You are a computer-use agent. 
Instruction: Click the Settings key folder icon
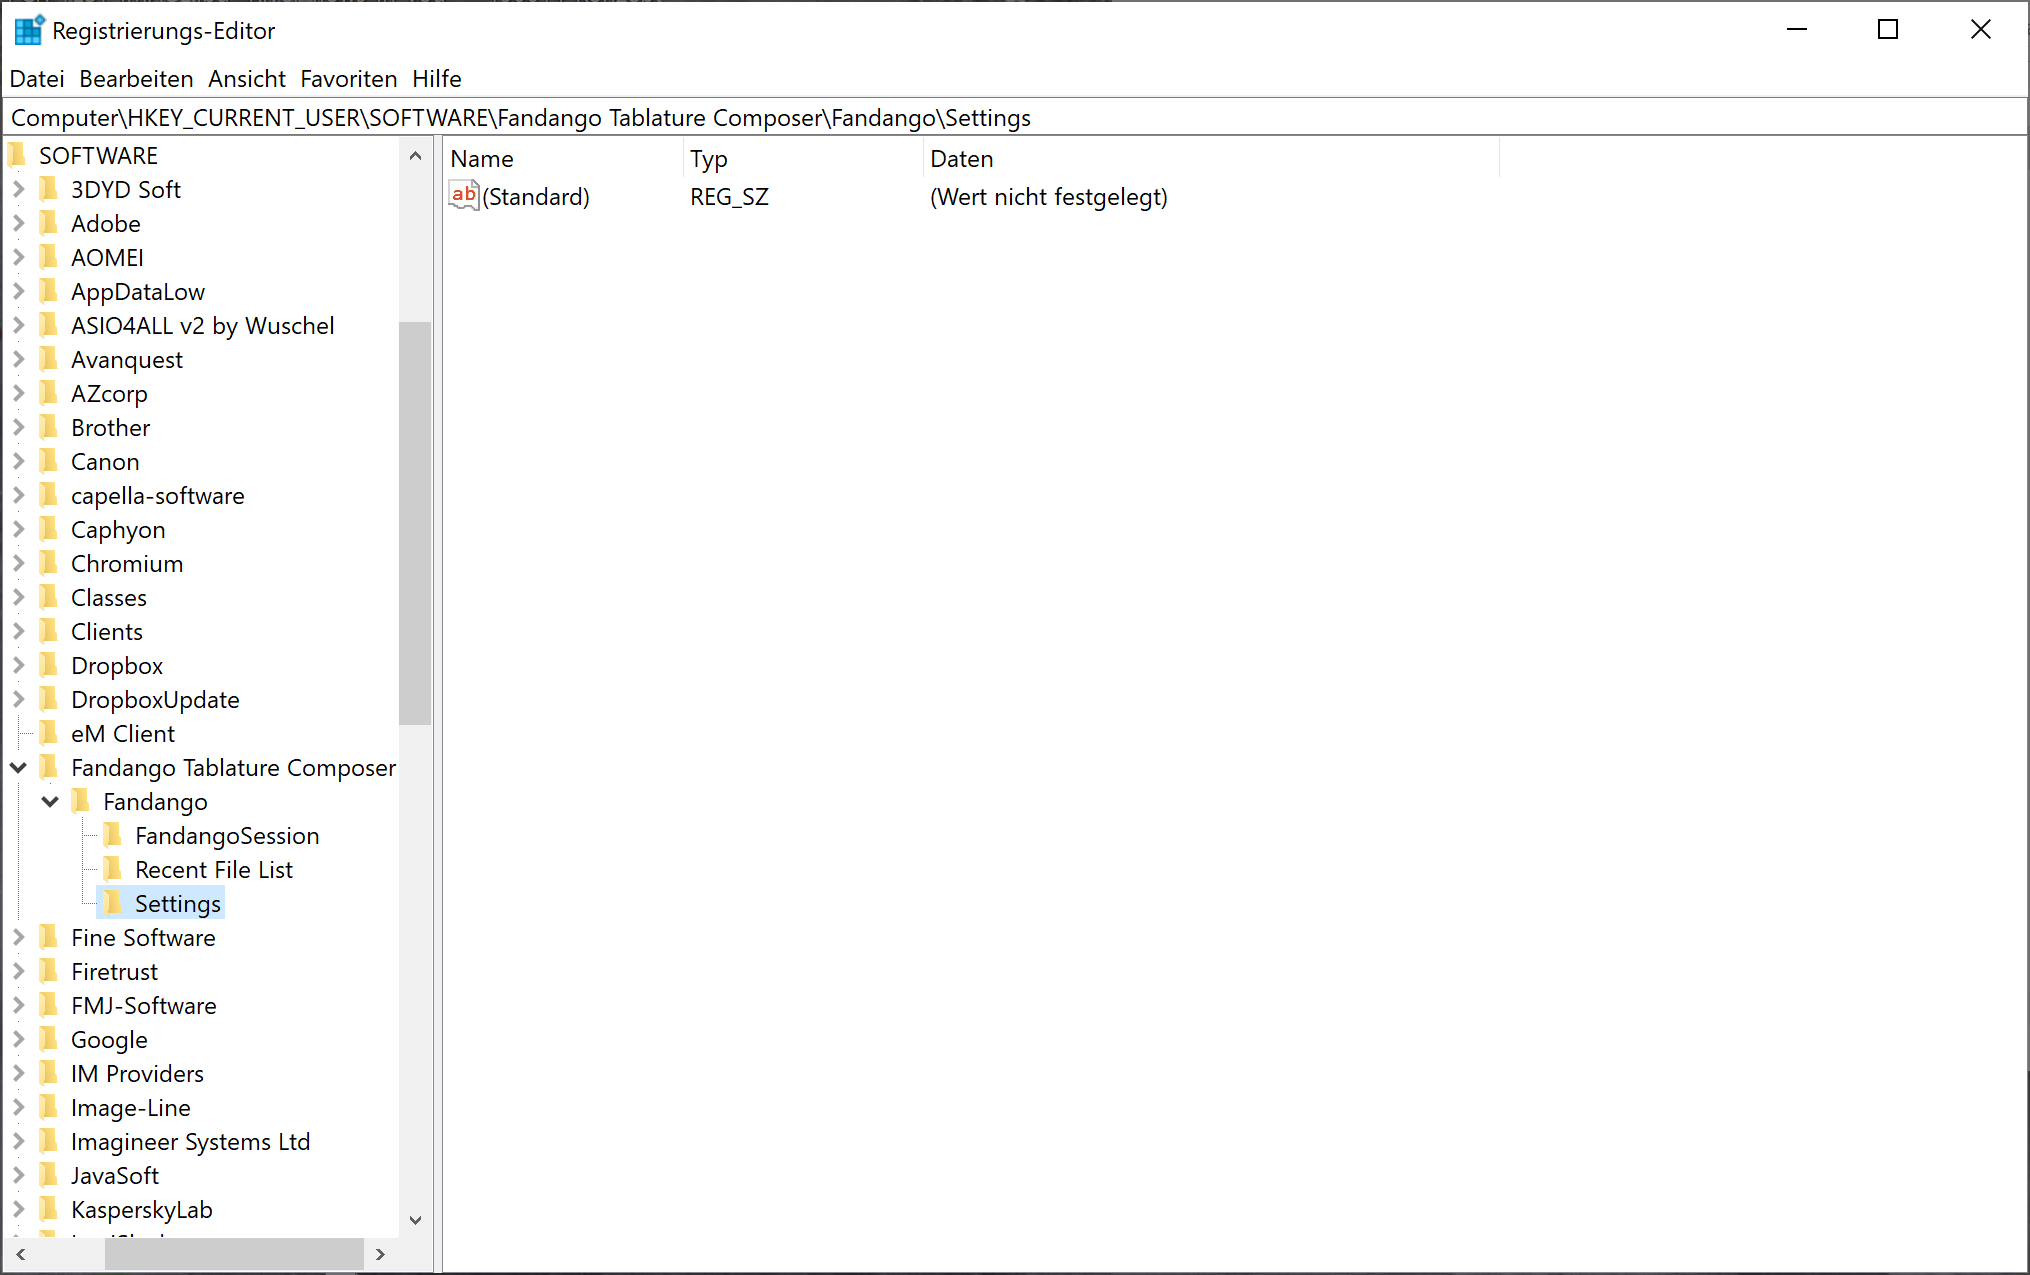coord(113,903)
